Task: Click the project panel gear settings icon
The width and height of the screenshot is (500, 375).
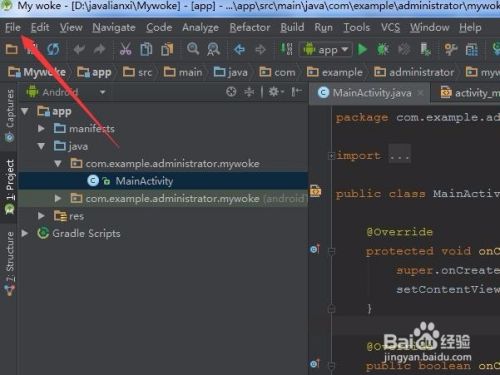Action: coord(275,92)
